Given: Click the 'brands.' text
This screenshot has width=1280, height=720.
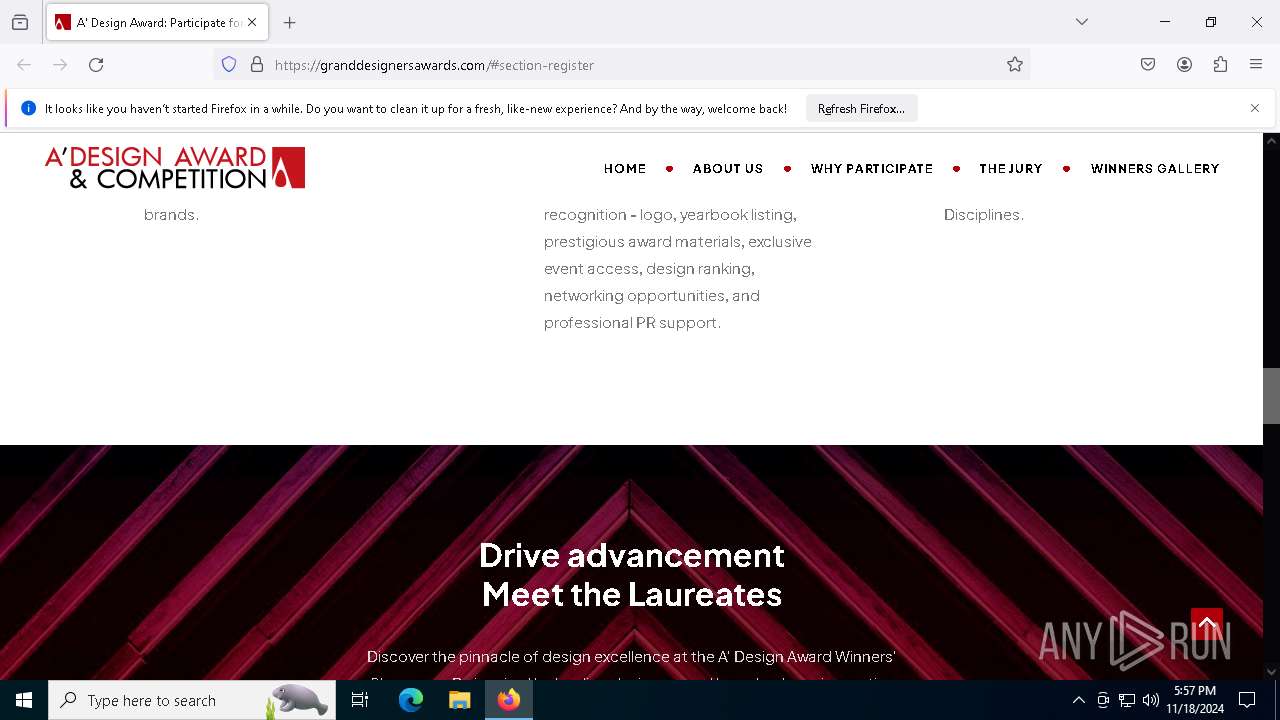Looking at the screenshot, I should coord(171,215).
